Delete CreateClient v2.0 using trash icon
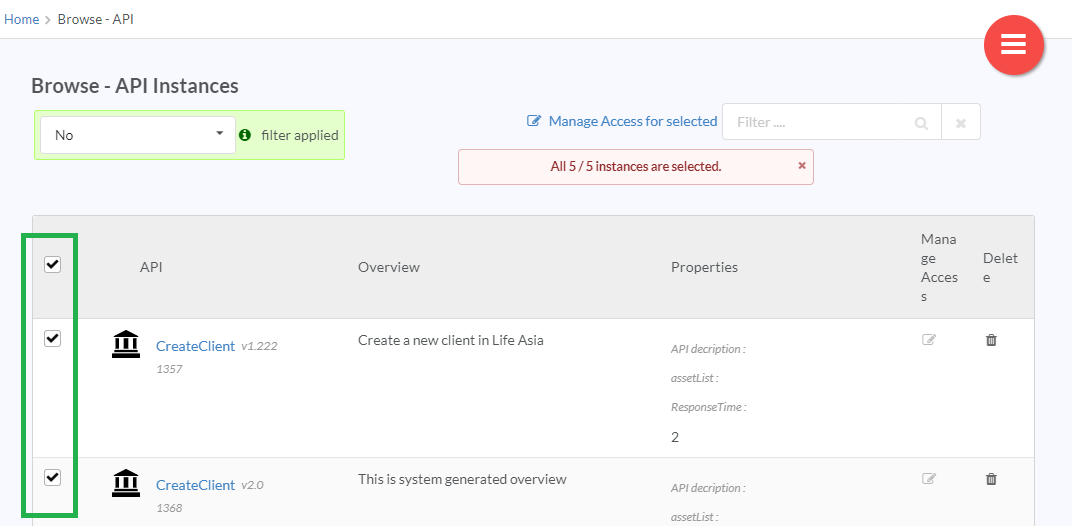 pyautogui.click(x=991, y=479)
